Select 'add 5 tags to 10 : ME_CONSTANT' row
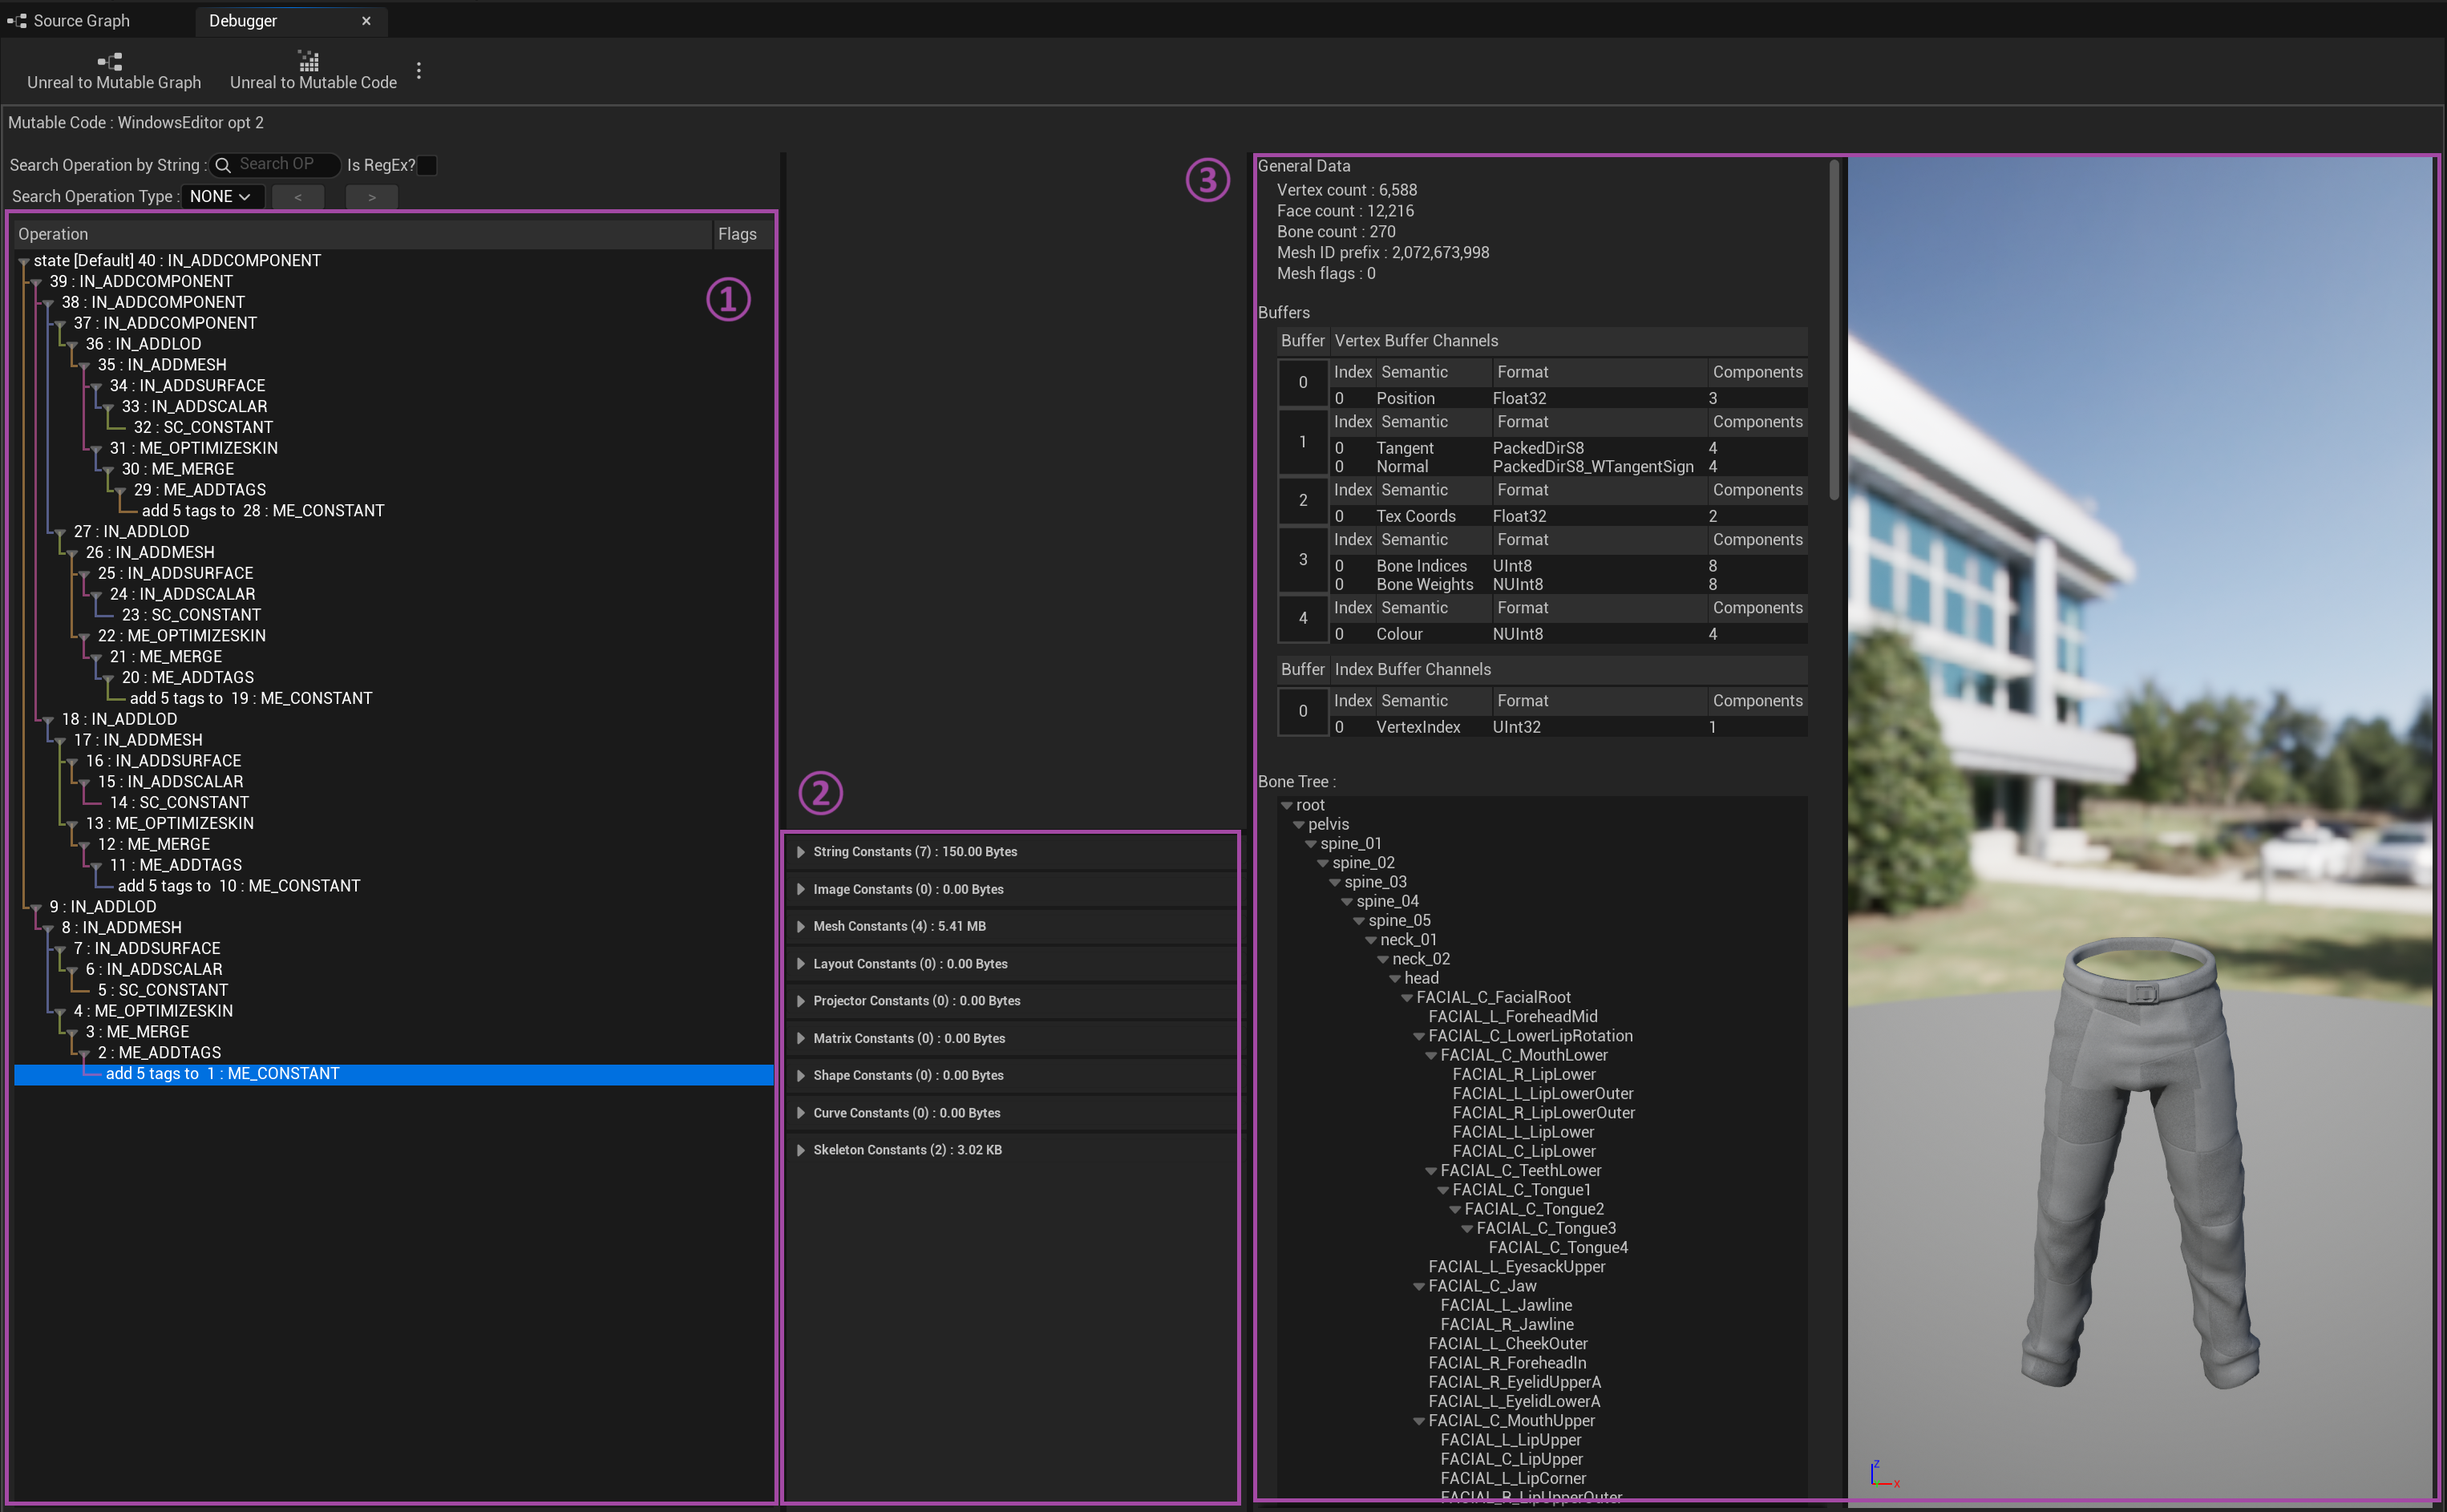Image resolution: width=2447 pixels, height=1512 pixels. click(x=394, y=886)
